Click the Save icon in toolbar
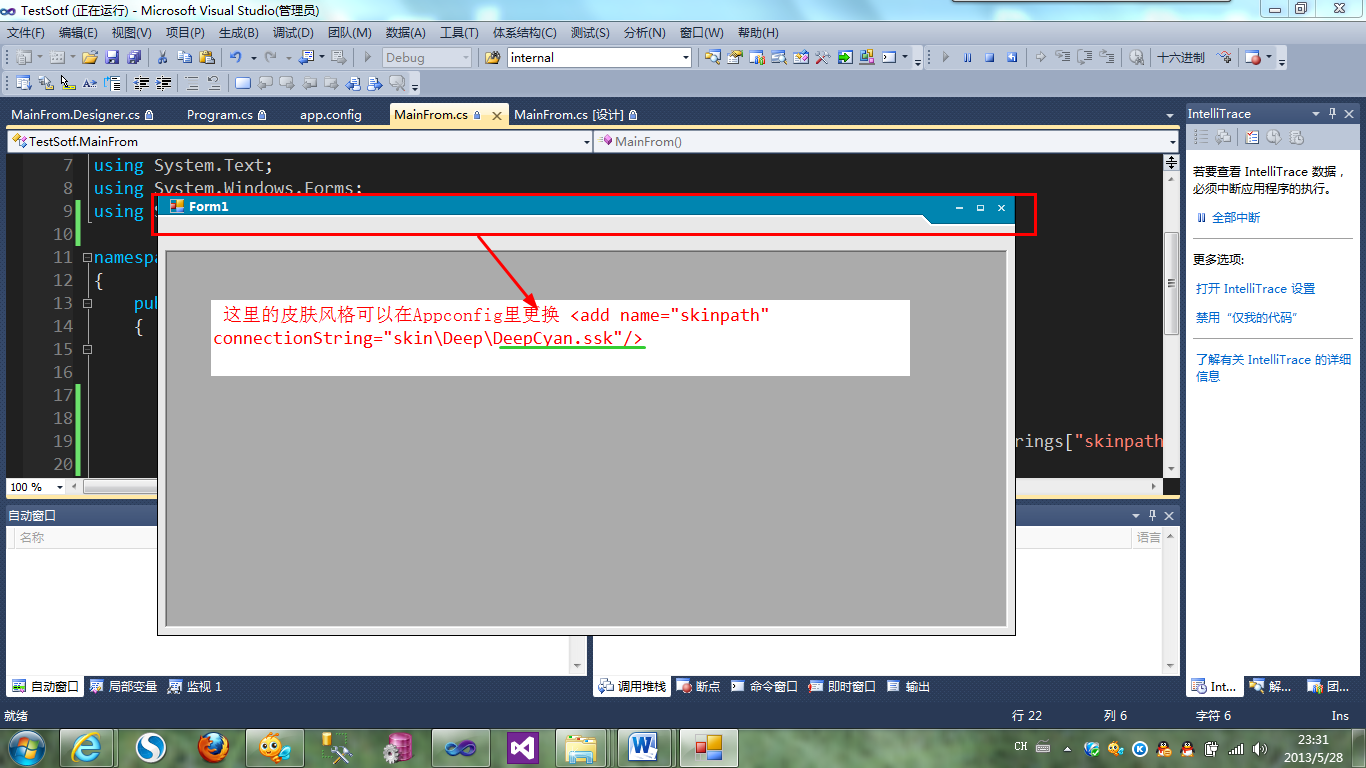Viewport: 1366px width, 768px height. tap(112, 57)
